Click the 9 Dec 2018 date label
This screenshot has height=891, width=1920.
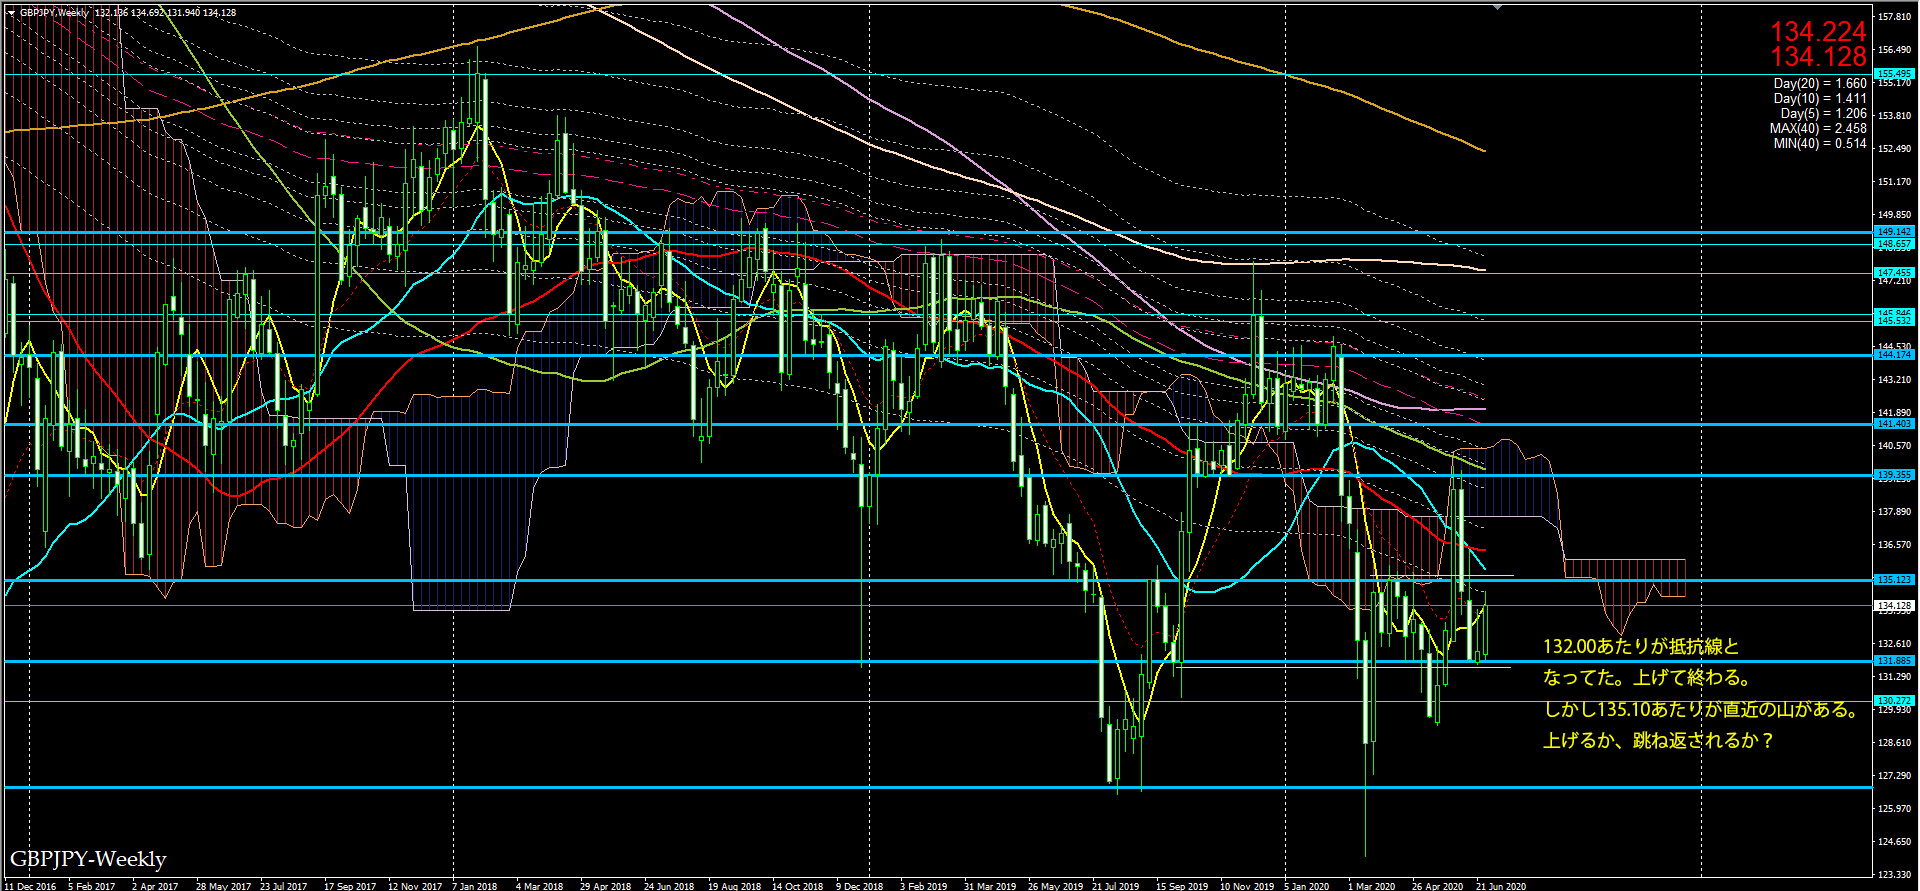pos(860,886)
